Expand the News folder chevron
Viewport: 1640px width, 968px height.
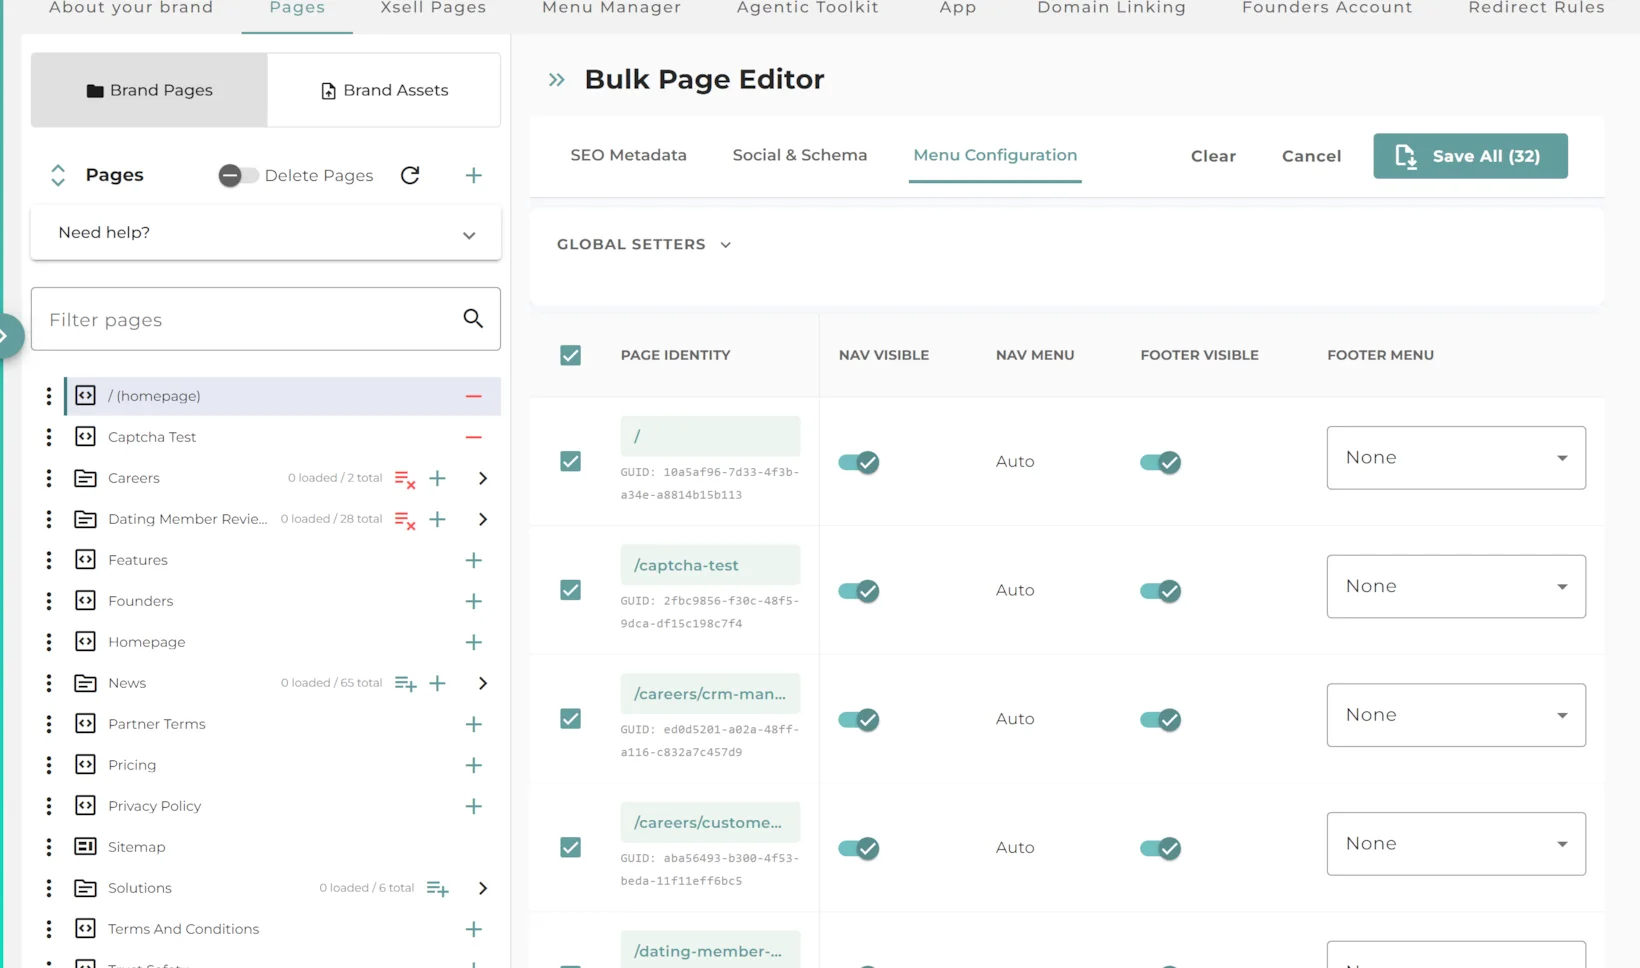483,683
